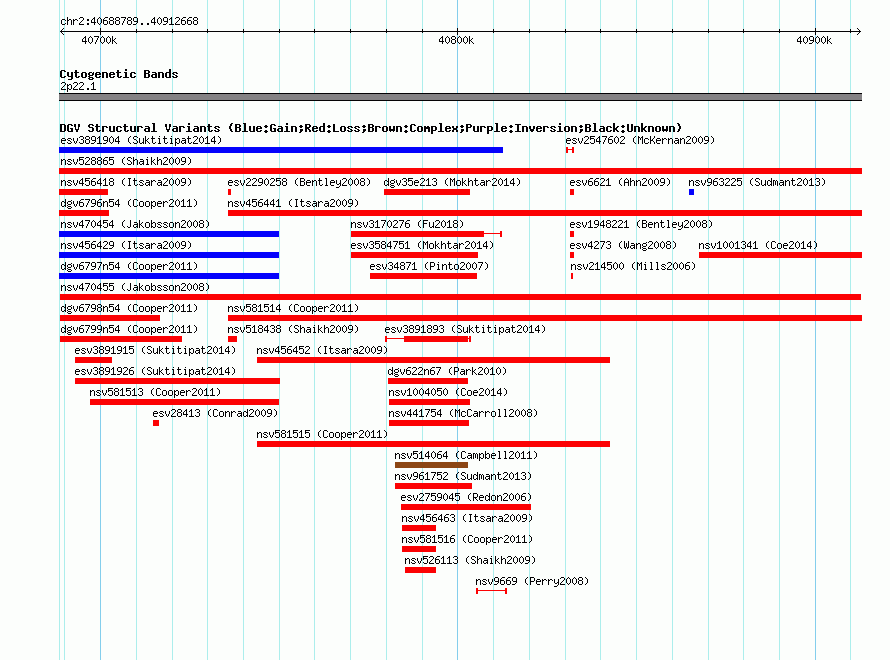
Task: Select dgv6796n54 (Cooper2011) label
Action: tap(129, 203)
